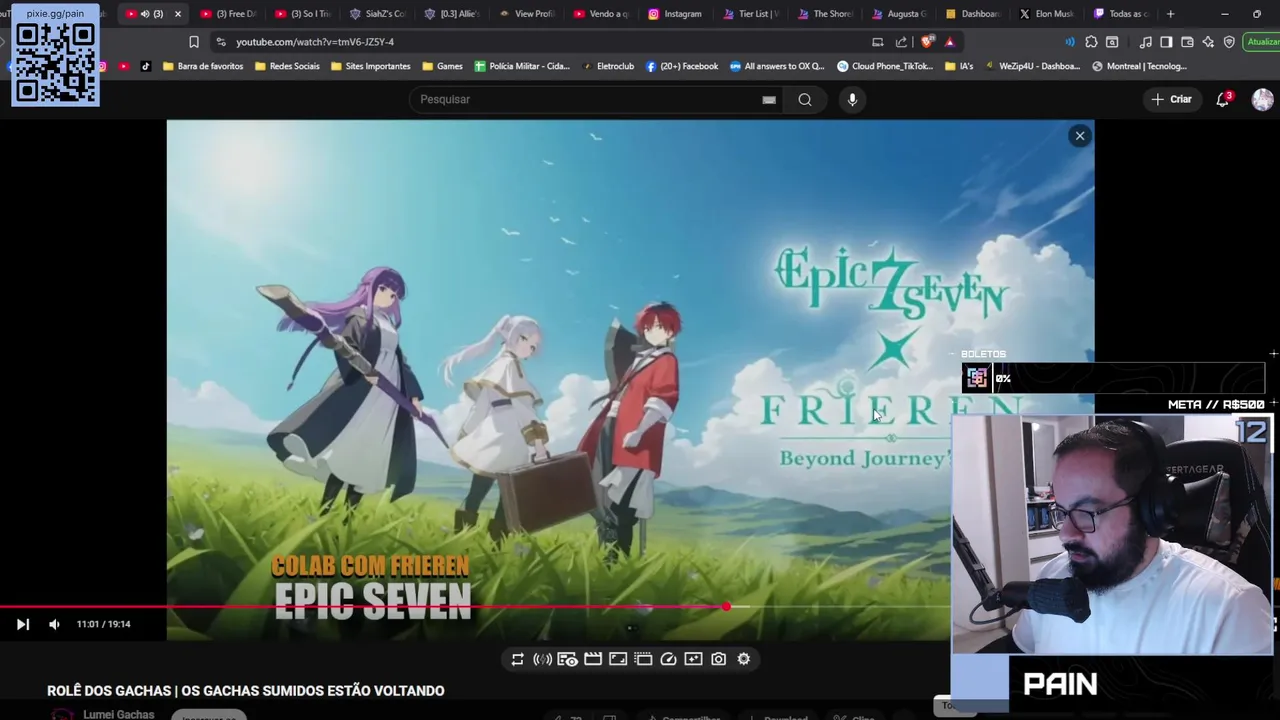Viewport: 1280px width, 720px height.
Task: Click the search magnifier button
Action: (805, 99)
